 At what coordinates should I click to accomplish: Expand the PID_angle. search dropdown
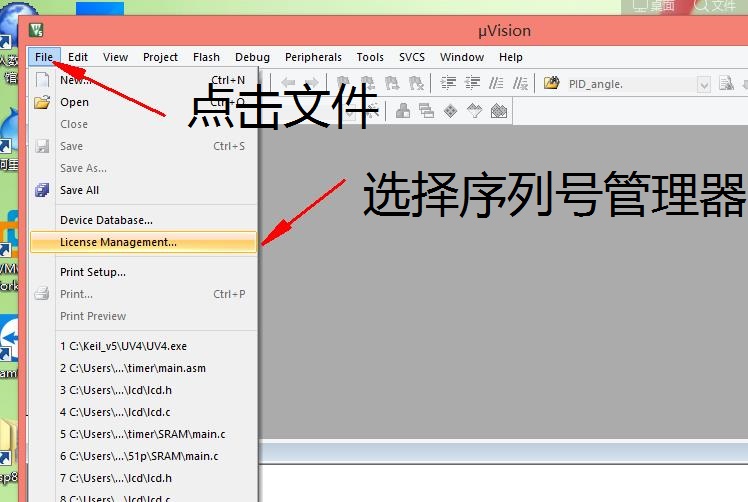coord(704,85)
